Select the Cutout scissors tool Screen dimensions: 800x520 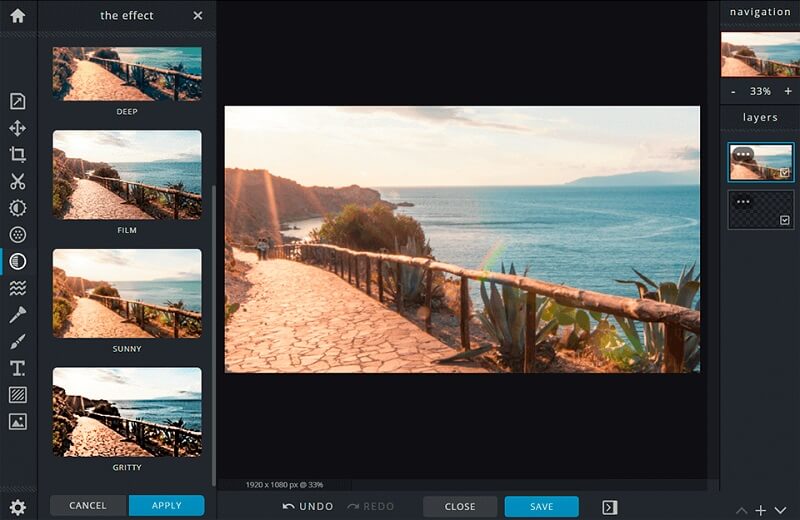click(x=17, y=182)
